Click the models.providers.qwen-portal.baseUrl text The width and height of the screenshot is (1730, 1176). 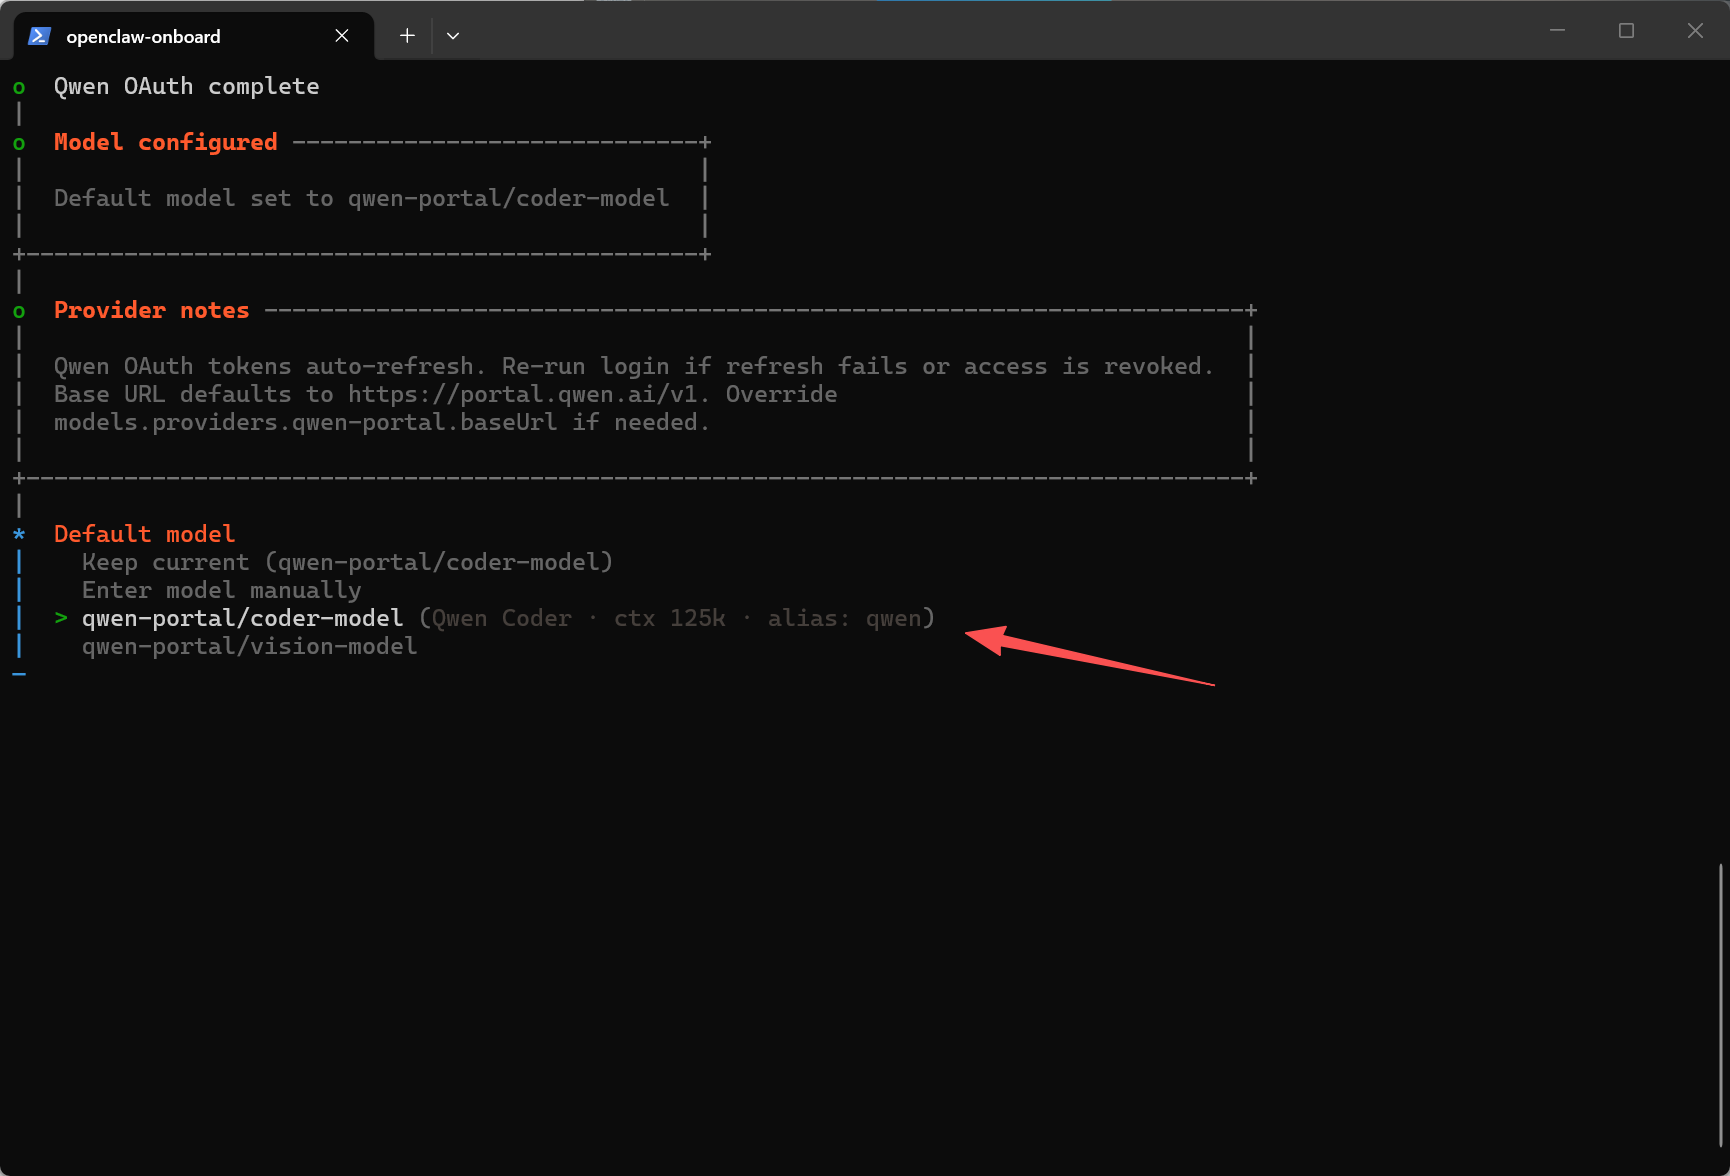click(x=305, y=422)
